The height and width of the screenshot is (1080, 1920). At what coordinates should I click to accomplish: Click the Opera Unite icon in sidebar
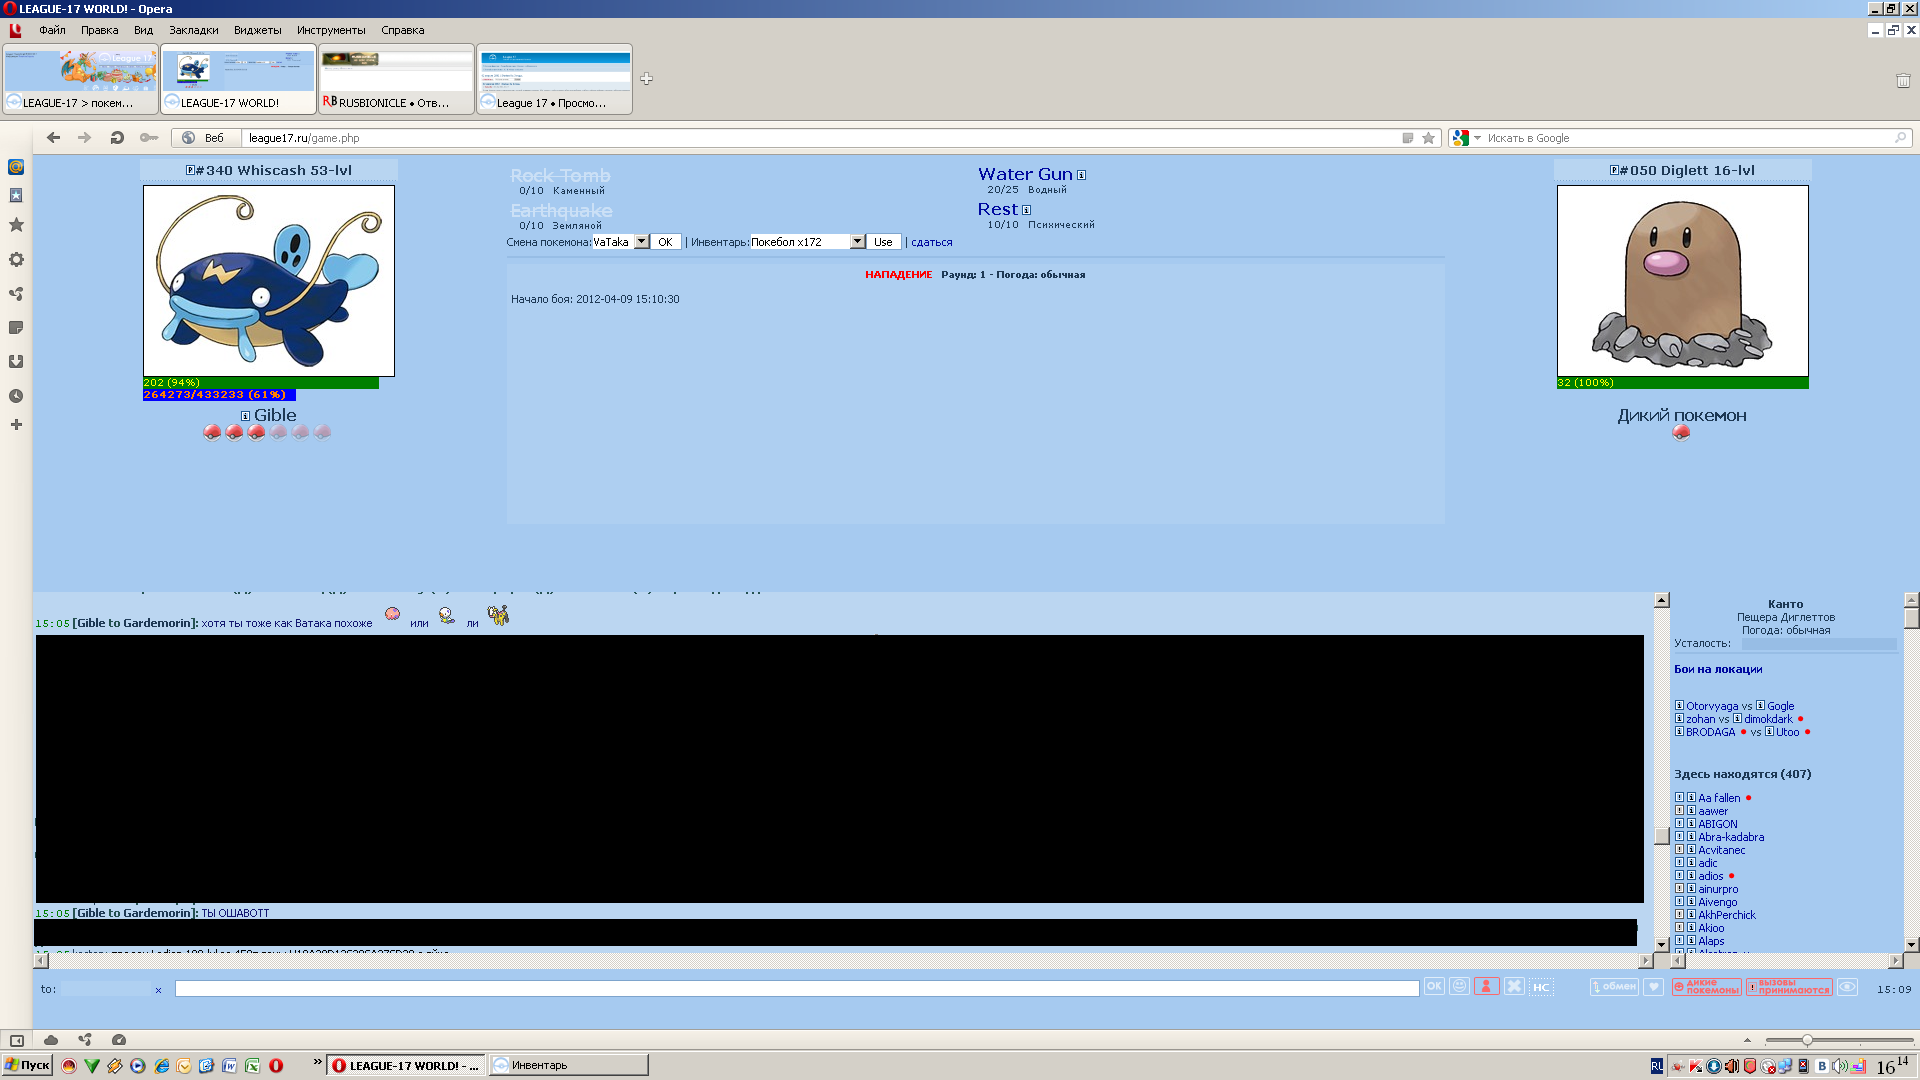tap(16, 294)
